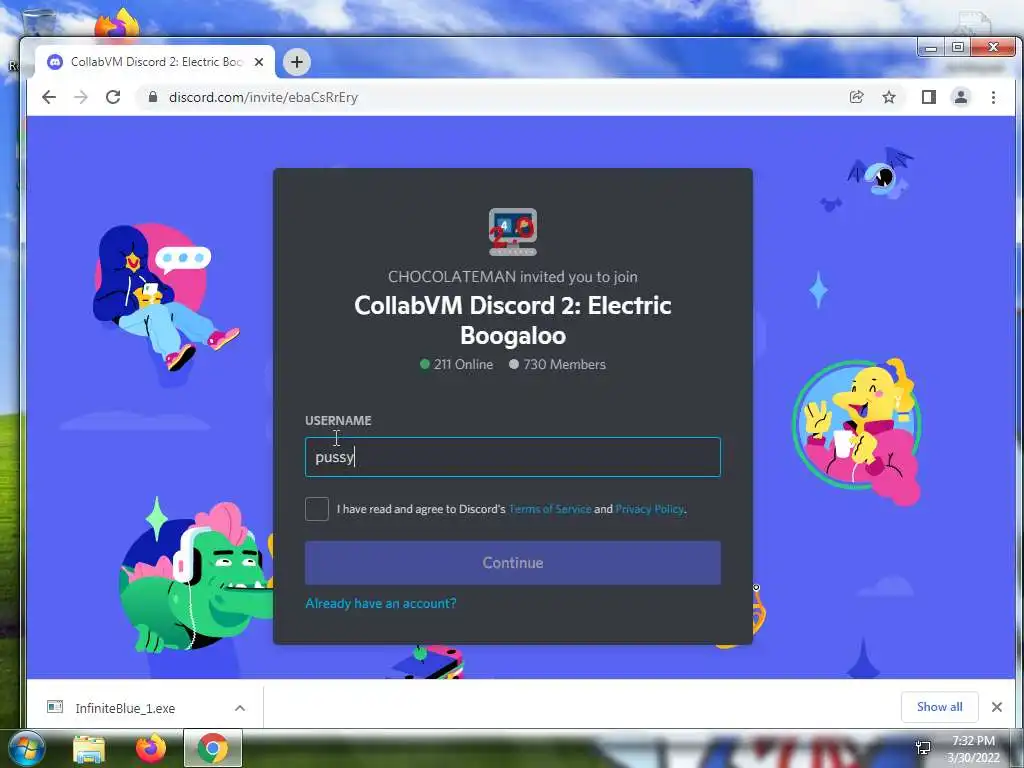Screen dimensions: 1024x768
Task: Click the Firefox desktop icon behind Chrome
Action: pos(117,24)
